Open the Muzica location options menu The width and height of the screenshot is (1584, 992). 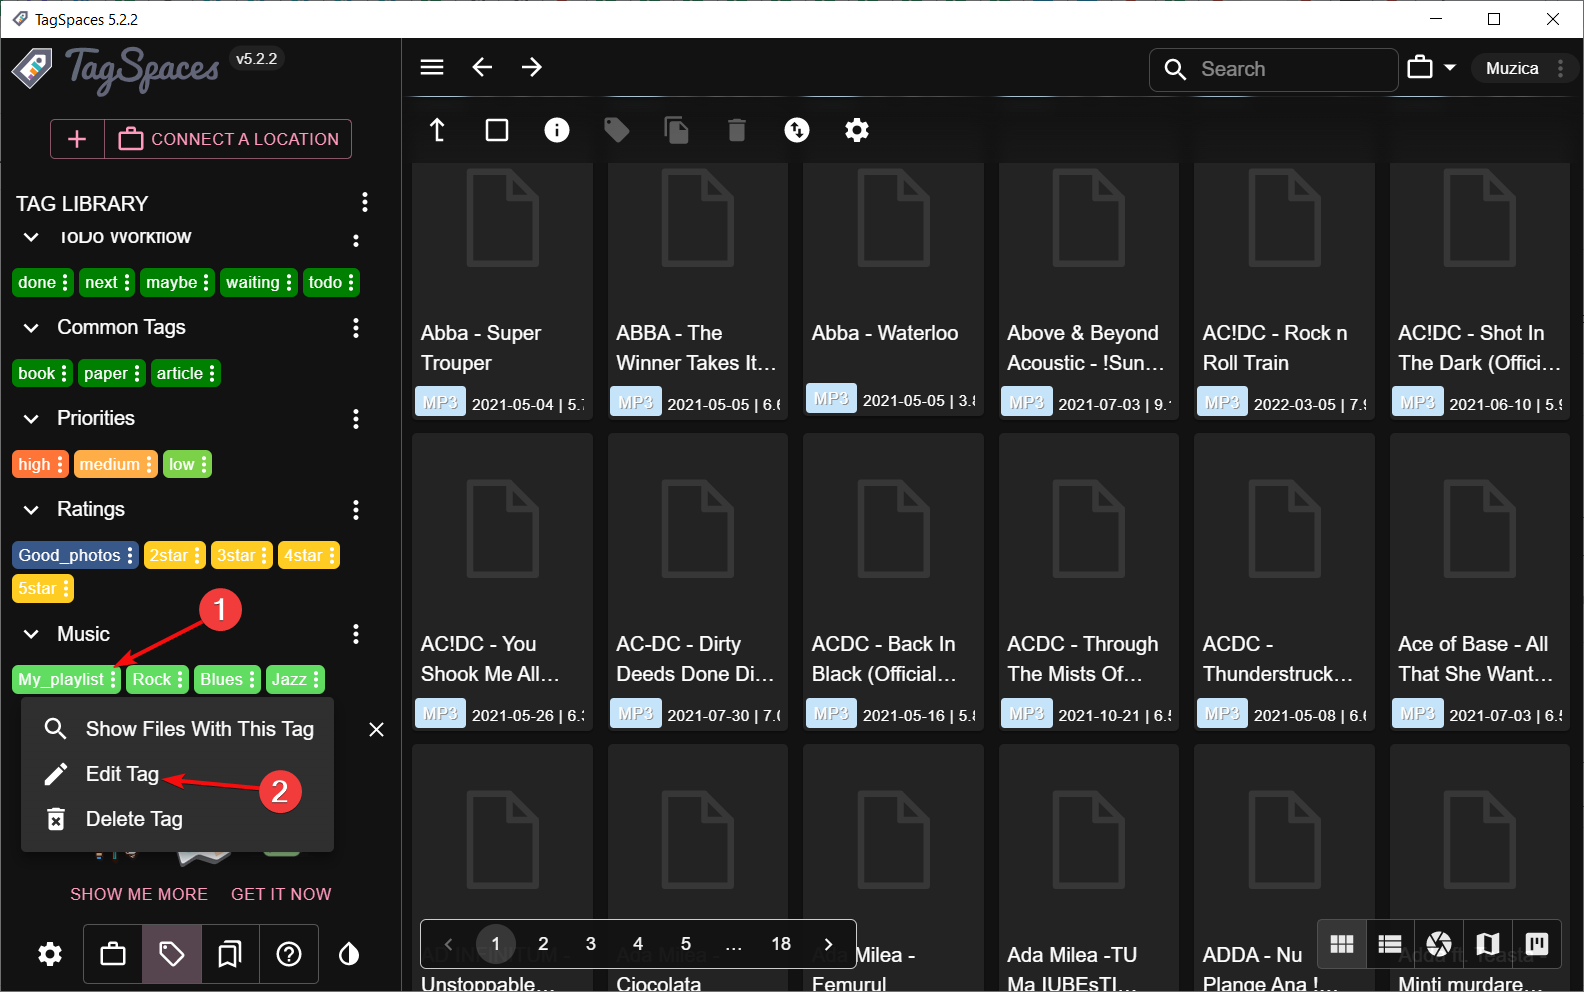click(x=1560, y=68)
